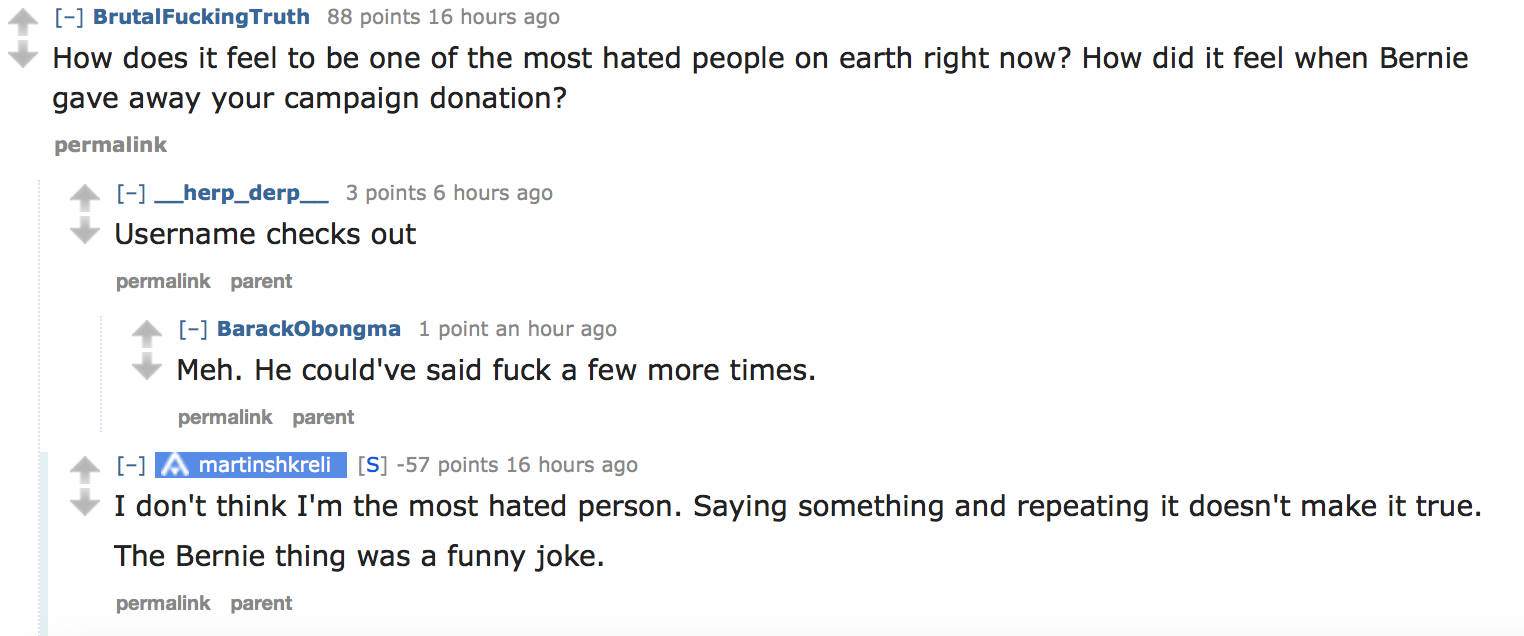Downvote BrutalFuckingTruth's comment
Viewport: 1524px width, 636px height.
click(22, 55)
